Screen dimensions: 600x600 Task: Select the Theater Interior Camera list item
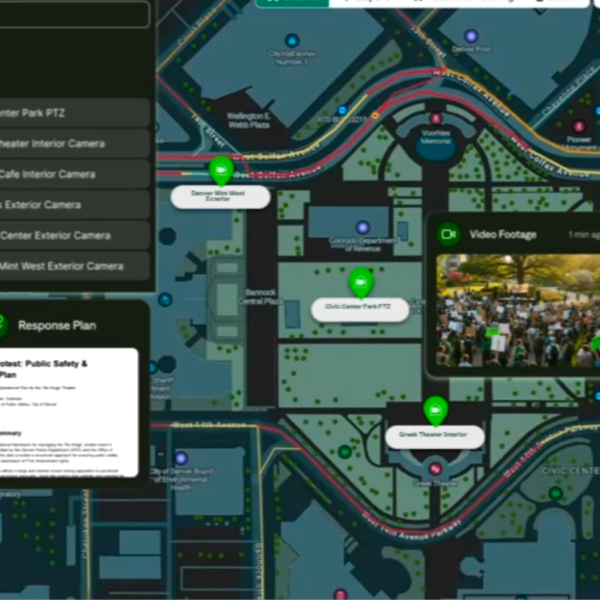pyautogui.click(x=73, y=143)
